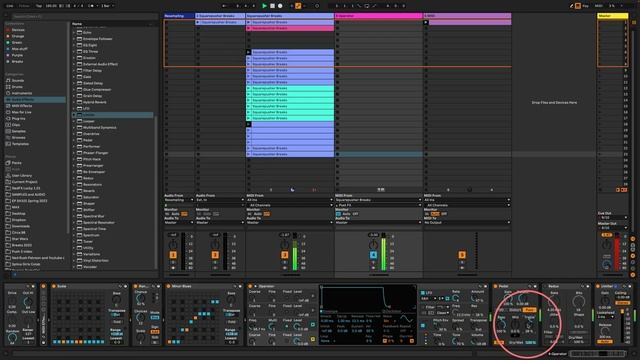
Task: Open the Max for Live category
Action: pos(21,112)
